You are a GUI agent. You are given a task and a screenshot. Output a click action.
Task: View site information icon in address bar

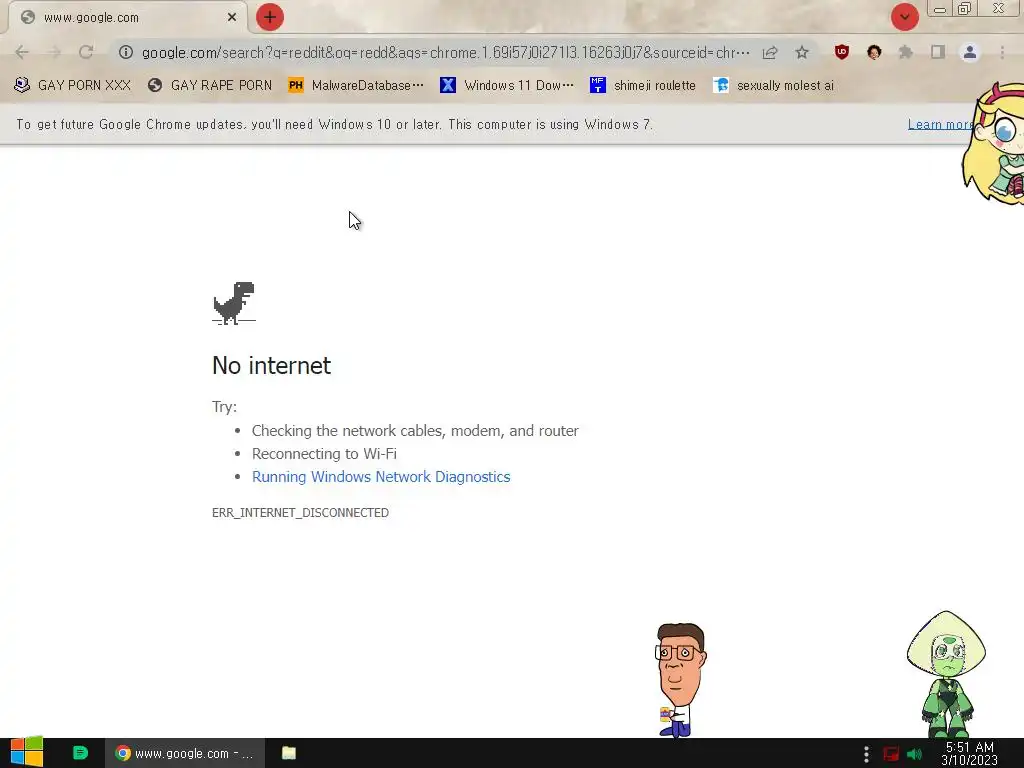tap(126, 52)
